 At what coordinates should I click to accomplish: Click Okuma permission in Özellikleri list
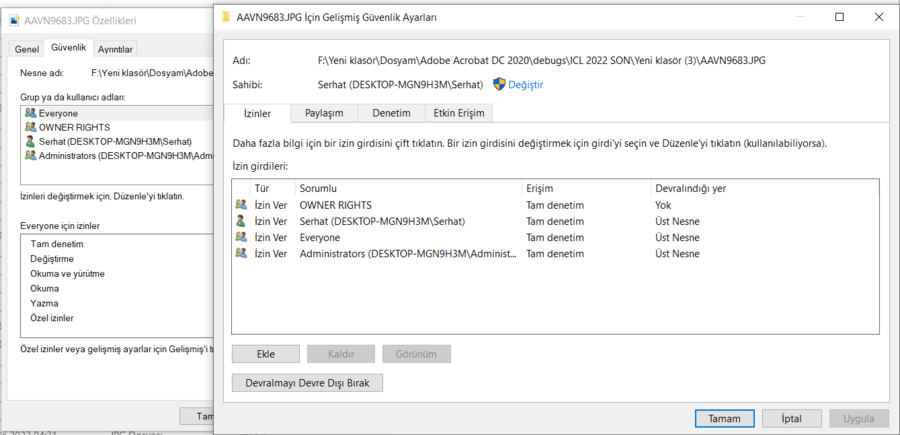pyautogui.click(x=45, y=288)
